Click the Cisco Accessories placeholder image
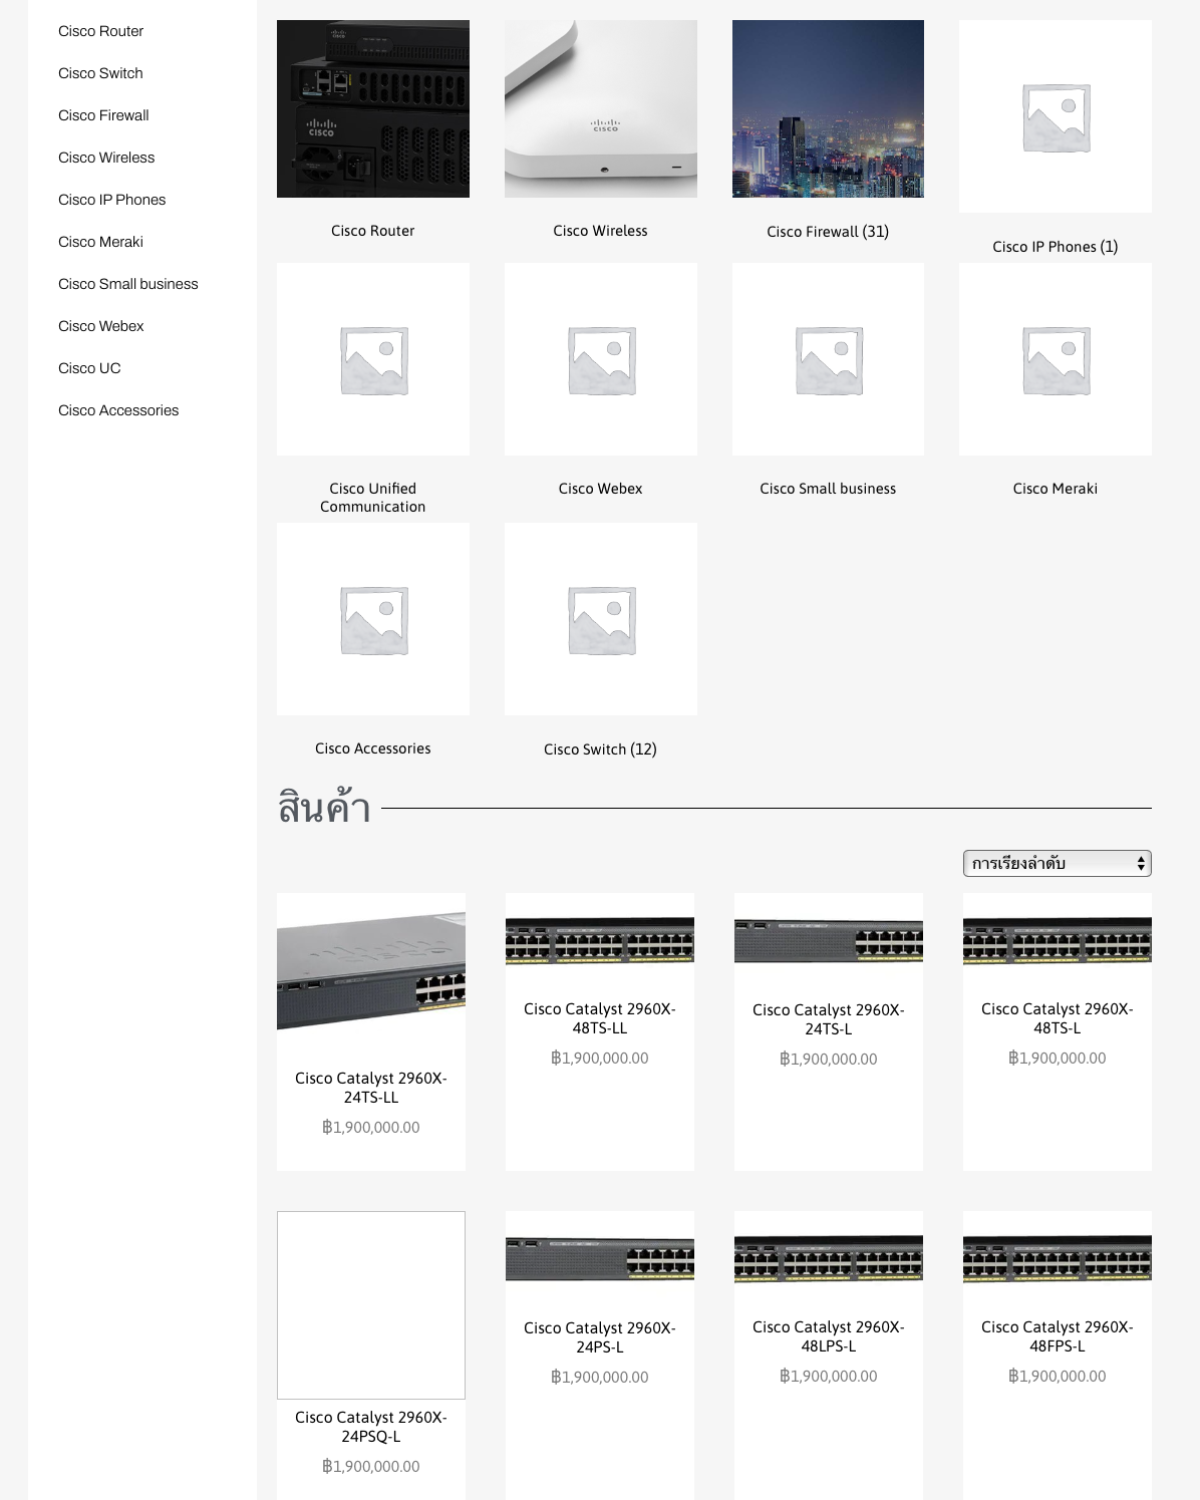The height and width of the screenshot is (1500, 1200). click(372, 619)
